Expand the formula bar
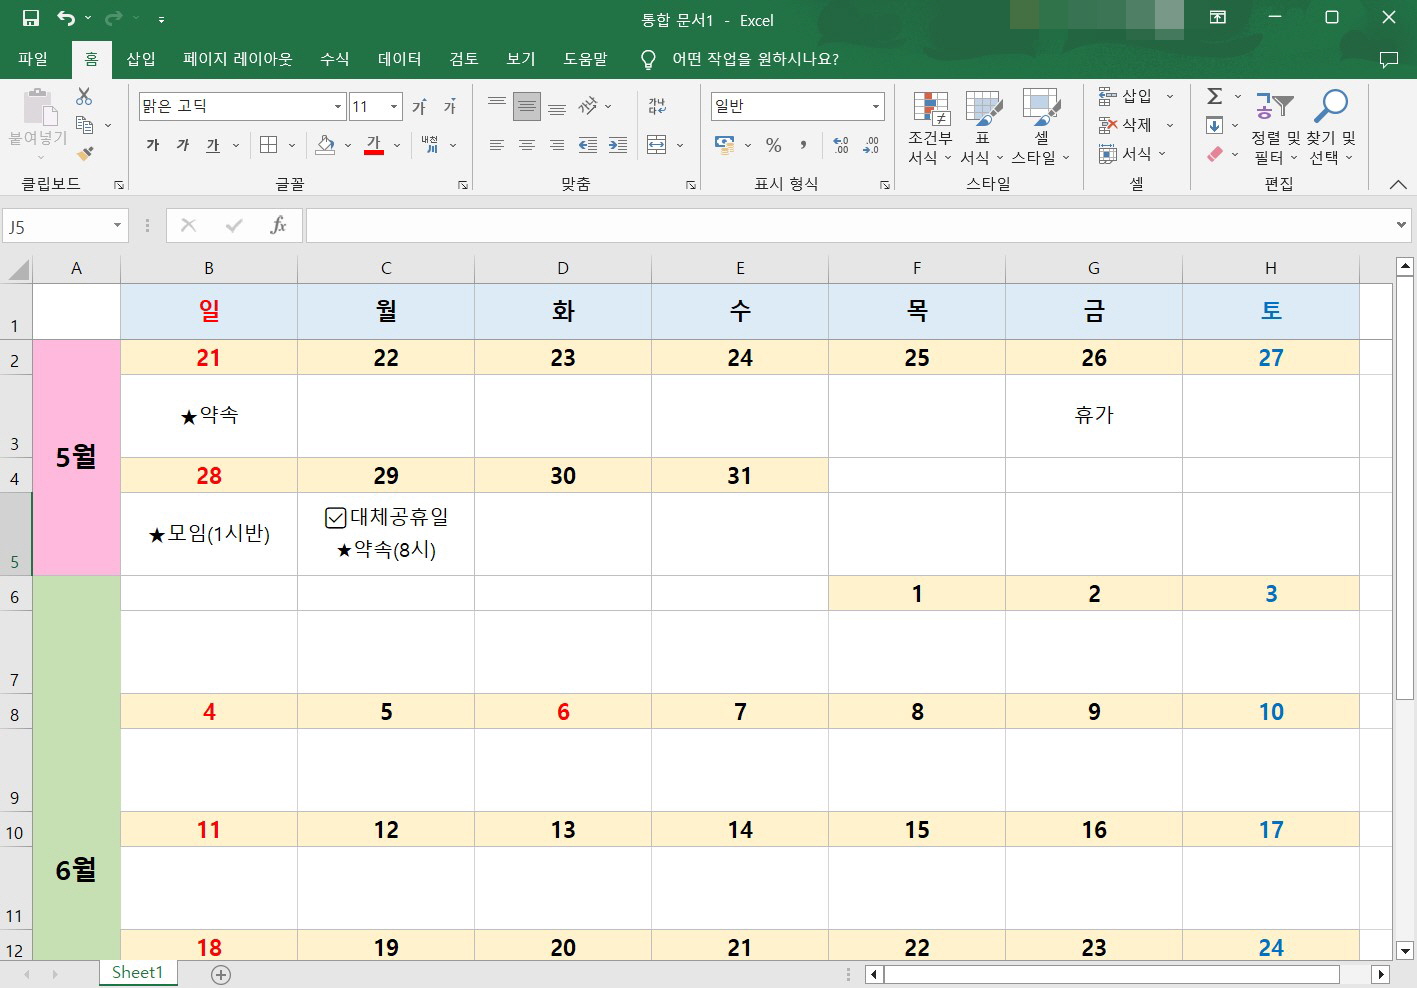This screenshot has height=988, width=1417. point(1400,225)
